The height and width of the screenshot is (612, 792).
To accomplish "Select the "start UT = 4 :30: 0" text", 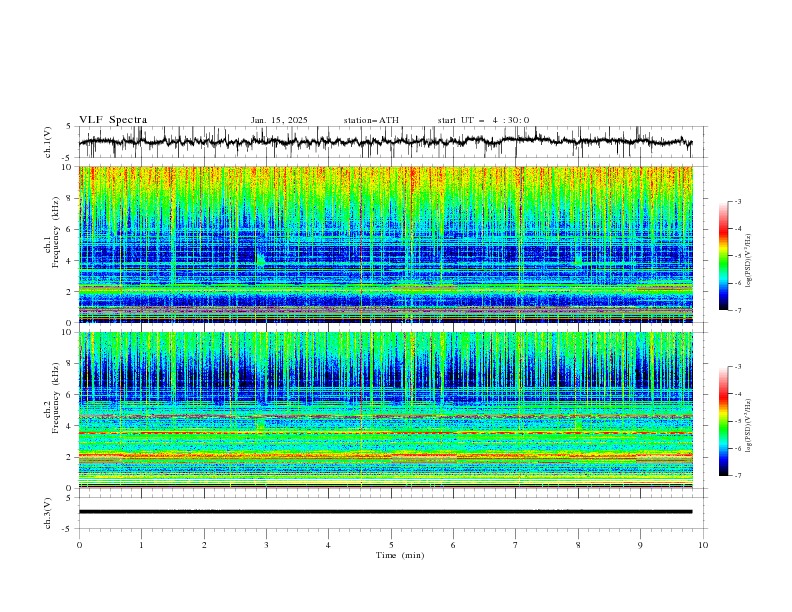I will coord(483,120).
